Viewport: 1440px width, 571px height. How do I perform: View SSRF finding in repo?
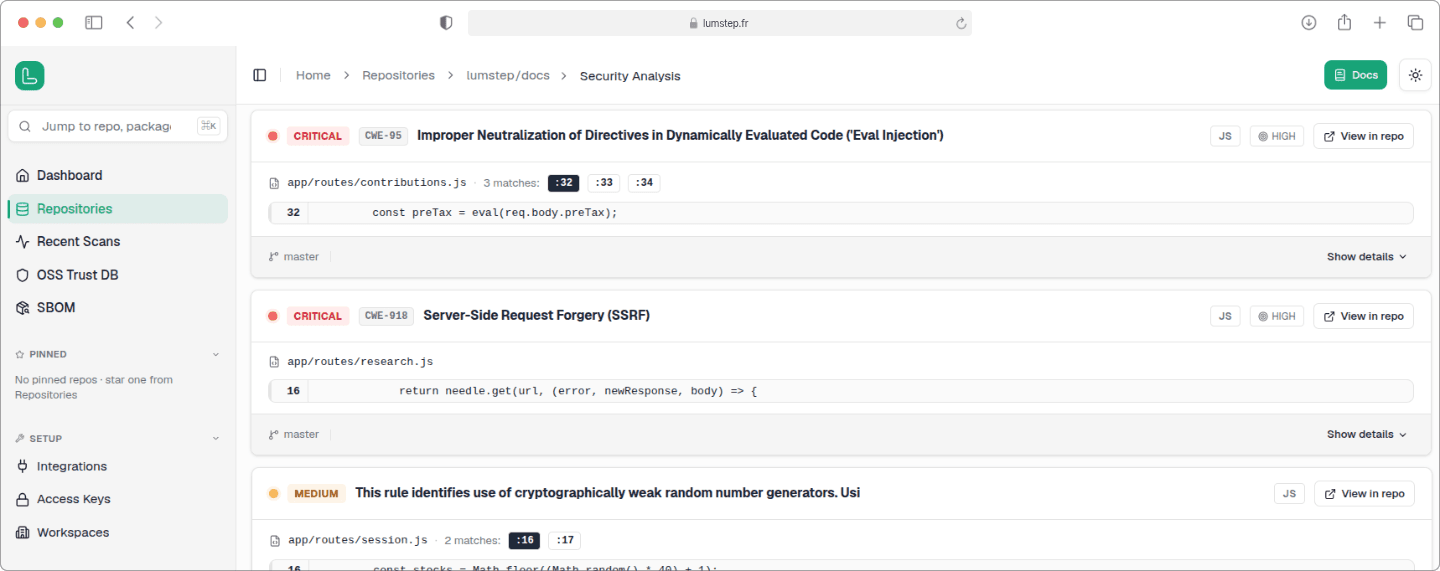pyautogui.click(x=1363, y=316)
